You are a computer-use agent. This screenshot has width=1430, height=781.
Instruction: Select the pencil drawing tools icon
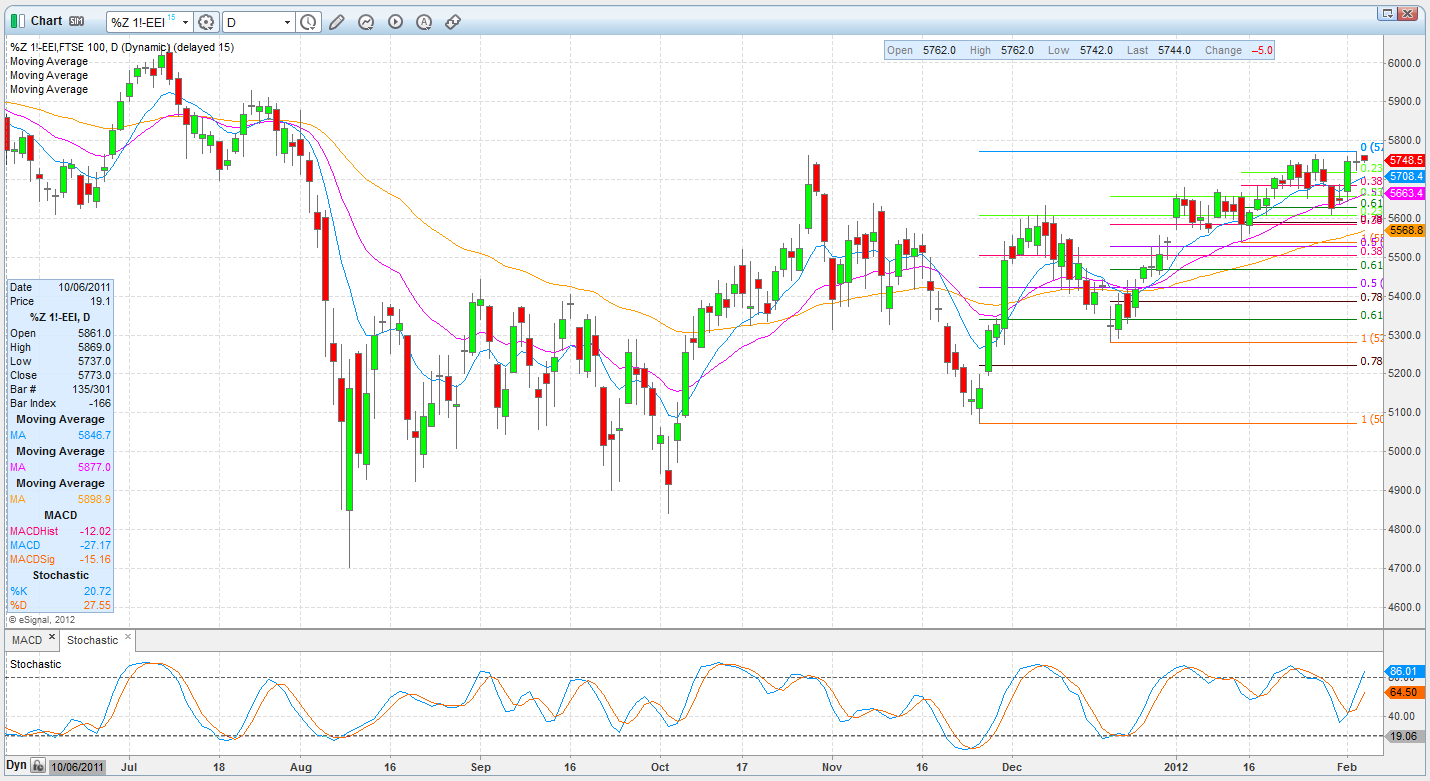(337, 22)
